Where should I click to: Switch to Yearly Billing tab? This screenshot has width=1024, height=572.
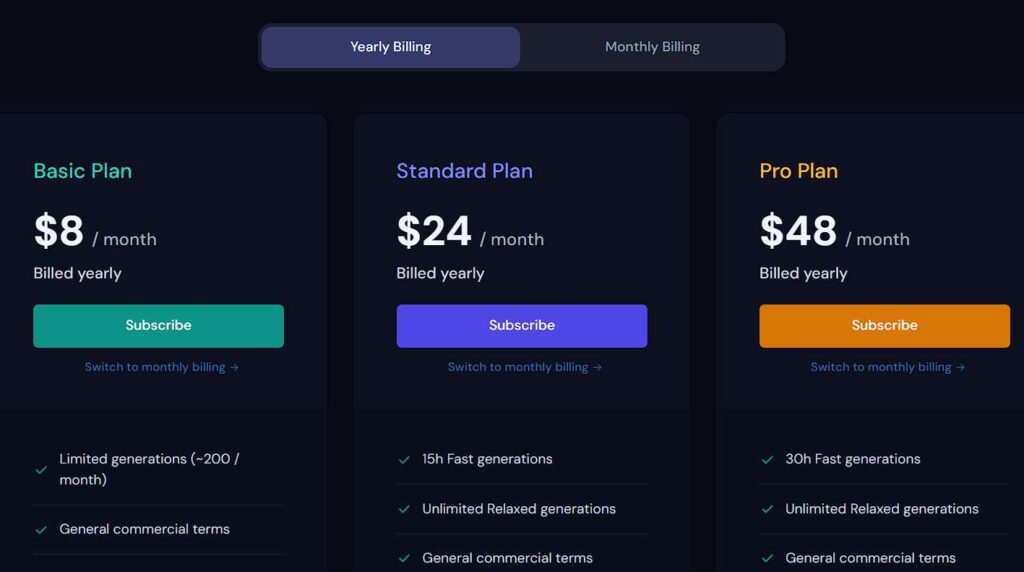[x=390, y=47]
